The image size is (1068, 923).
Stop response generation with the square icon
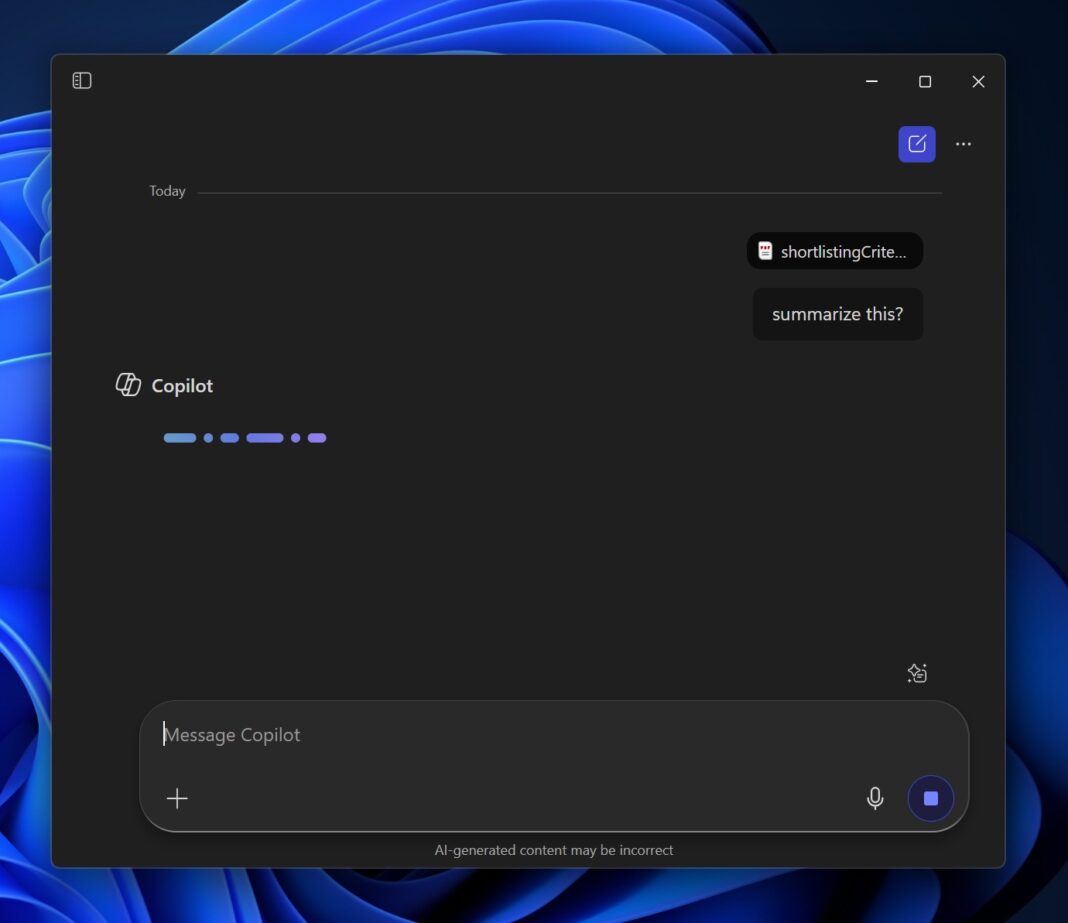coord(930,798)
